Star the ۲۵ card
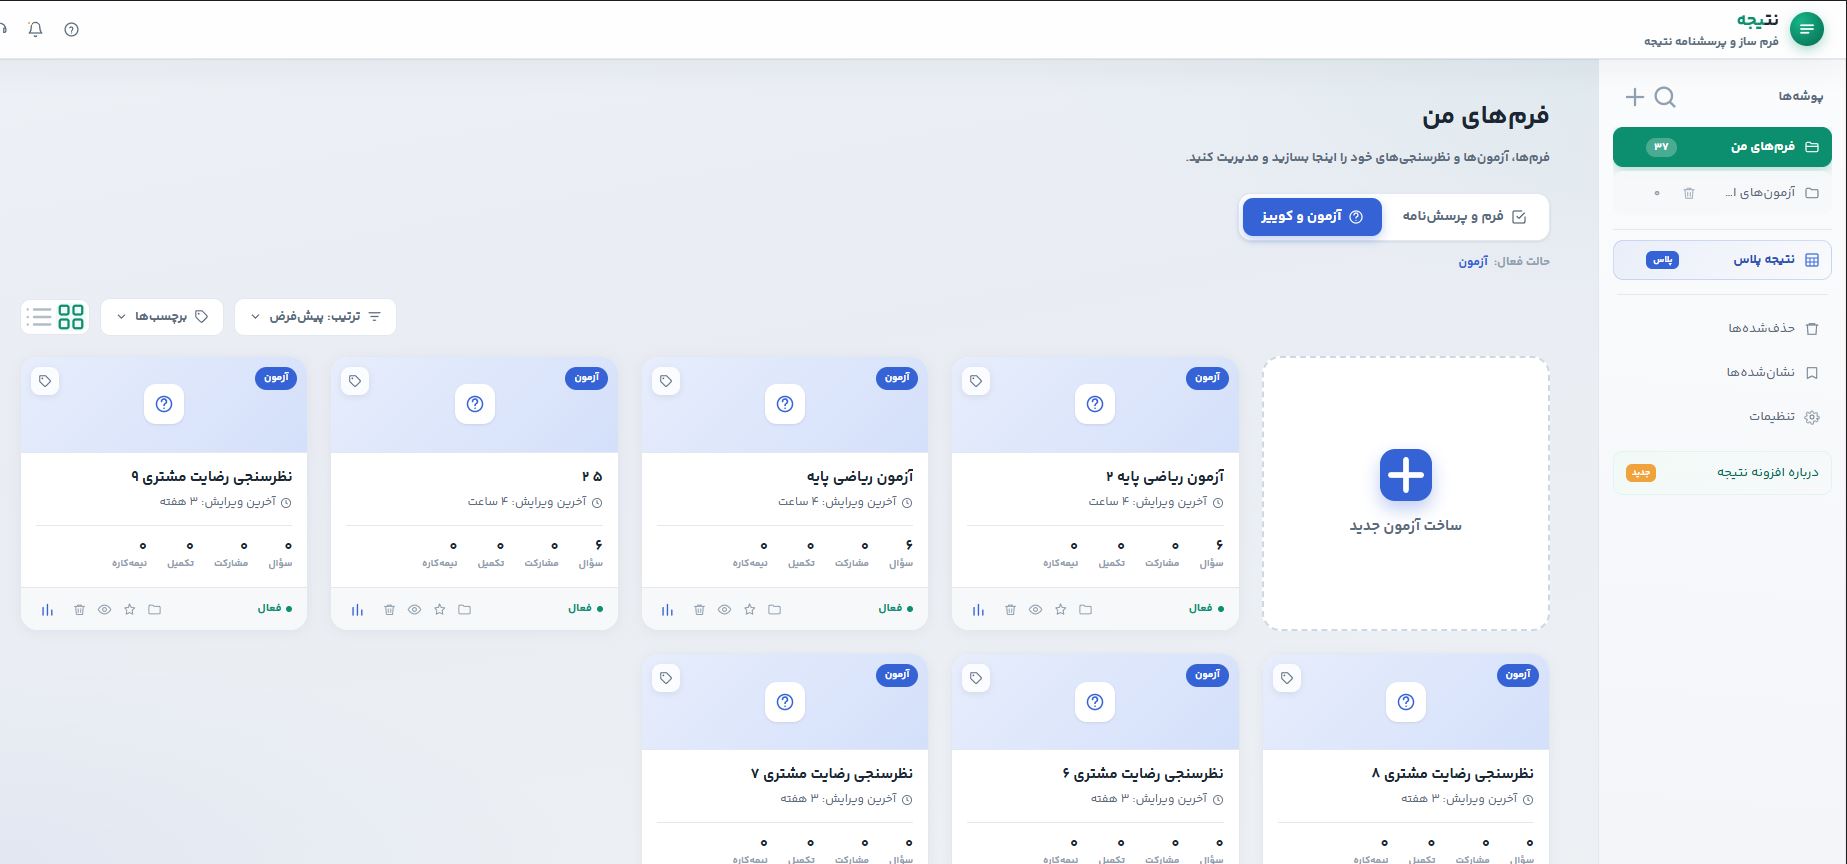This screenshot has width=1847, height=864. [x=440, y=609]
